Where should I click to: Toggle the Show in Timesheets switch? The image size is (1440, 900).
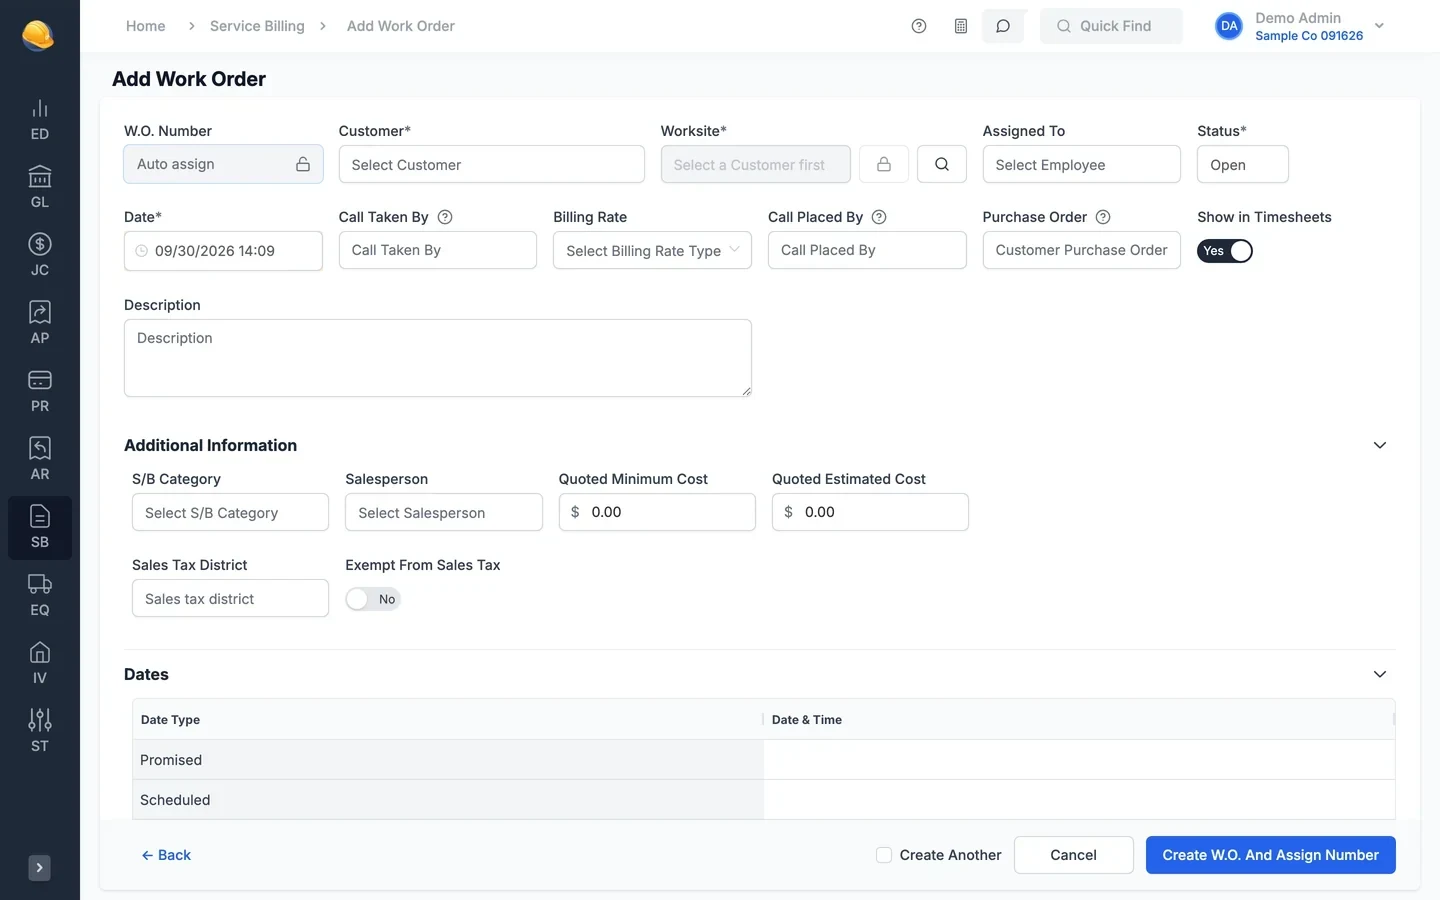(1225, 251)
